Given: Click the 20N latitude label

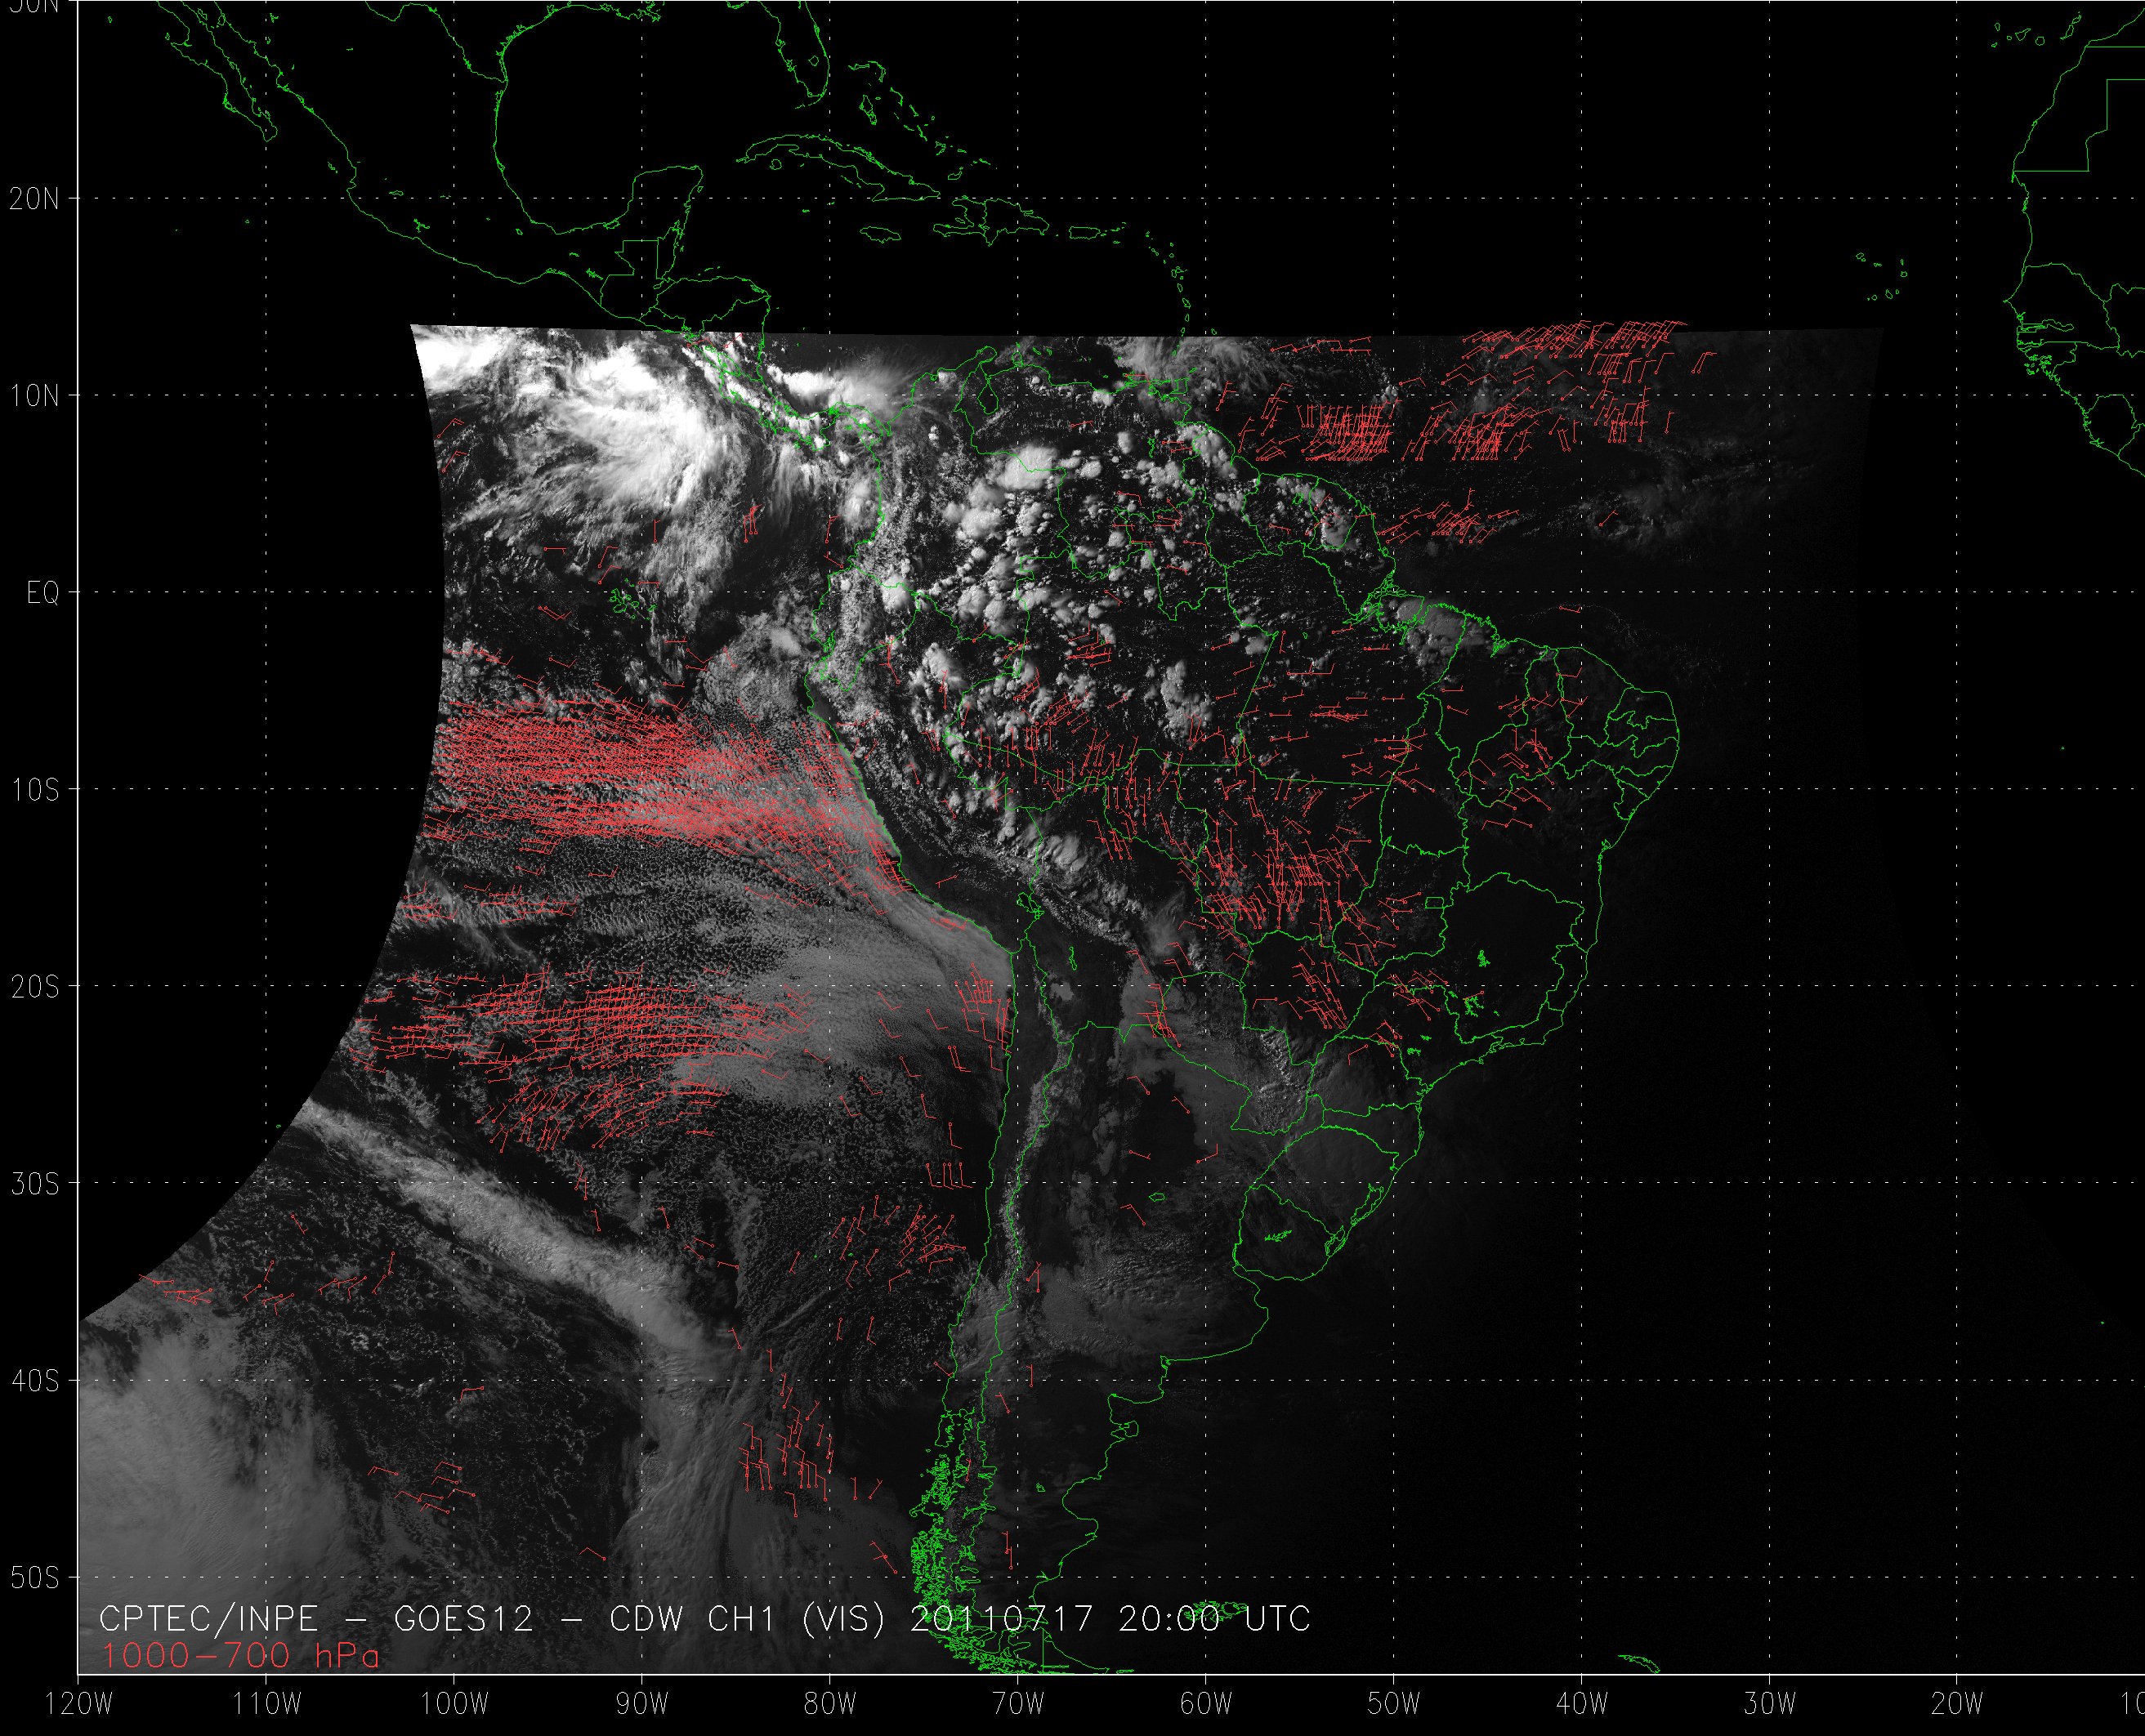Looking at the screenshot, I should click(x=35, y=199).
